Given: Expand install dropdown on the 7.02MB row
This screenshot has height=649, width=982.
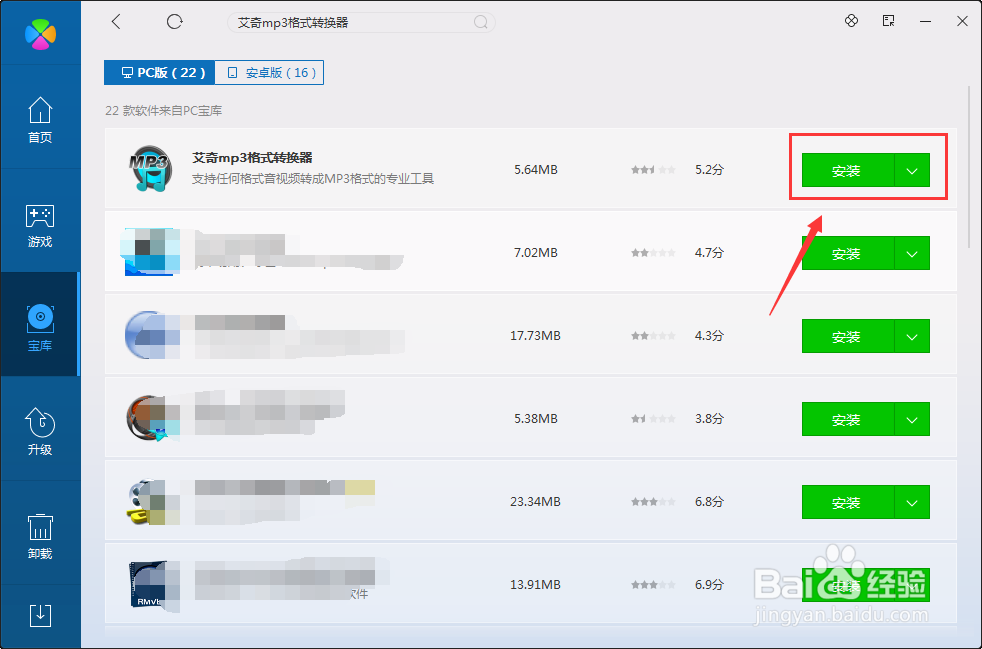Looking at the screenshot, I should click(x=912, y=253).
